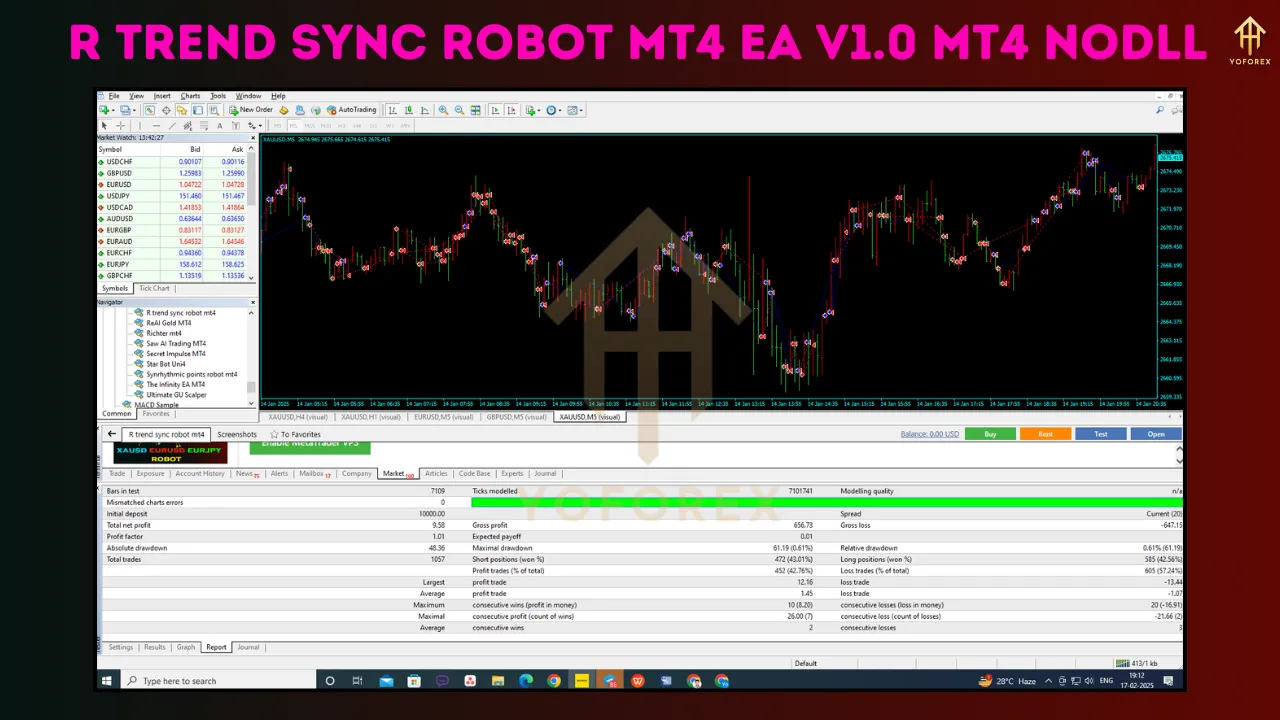Select the horizontal line drawing tool
This screenshot has height=720, width=1280.
(156, 126)
